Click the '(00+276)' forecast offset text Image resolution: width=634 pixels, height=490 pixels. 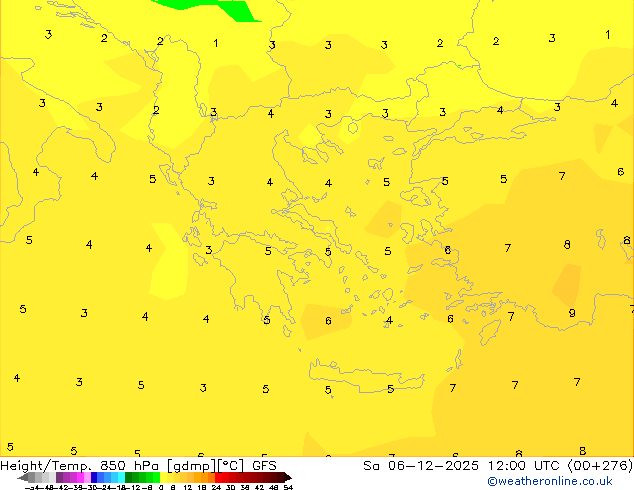(601, 465)
